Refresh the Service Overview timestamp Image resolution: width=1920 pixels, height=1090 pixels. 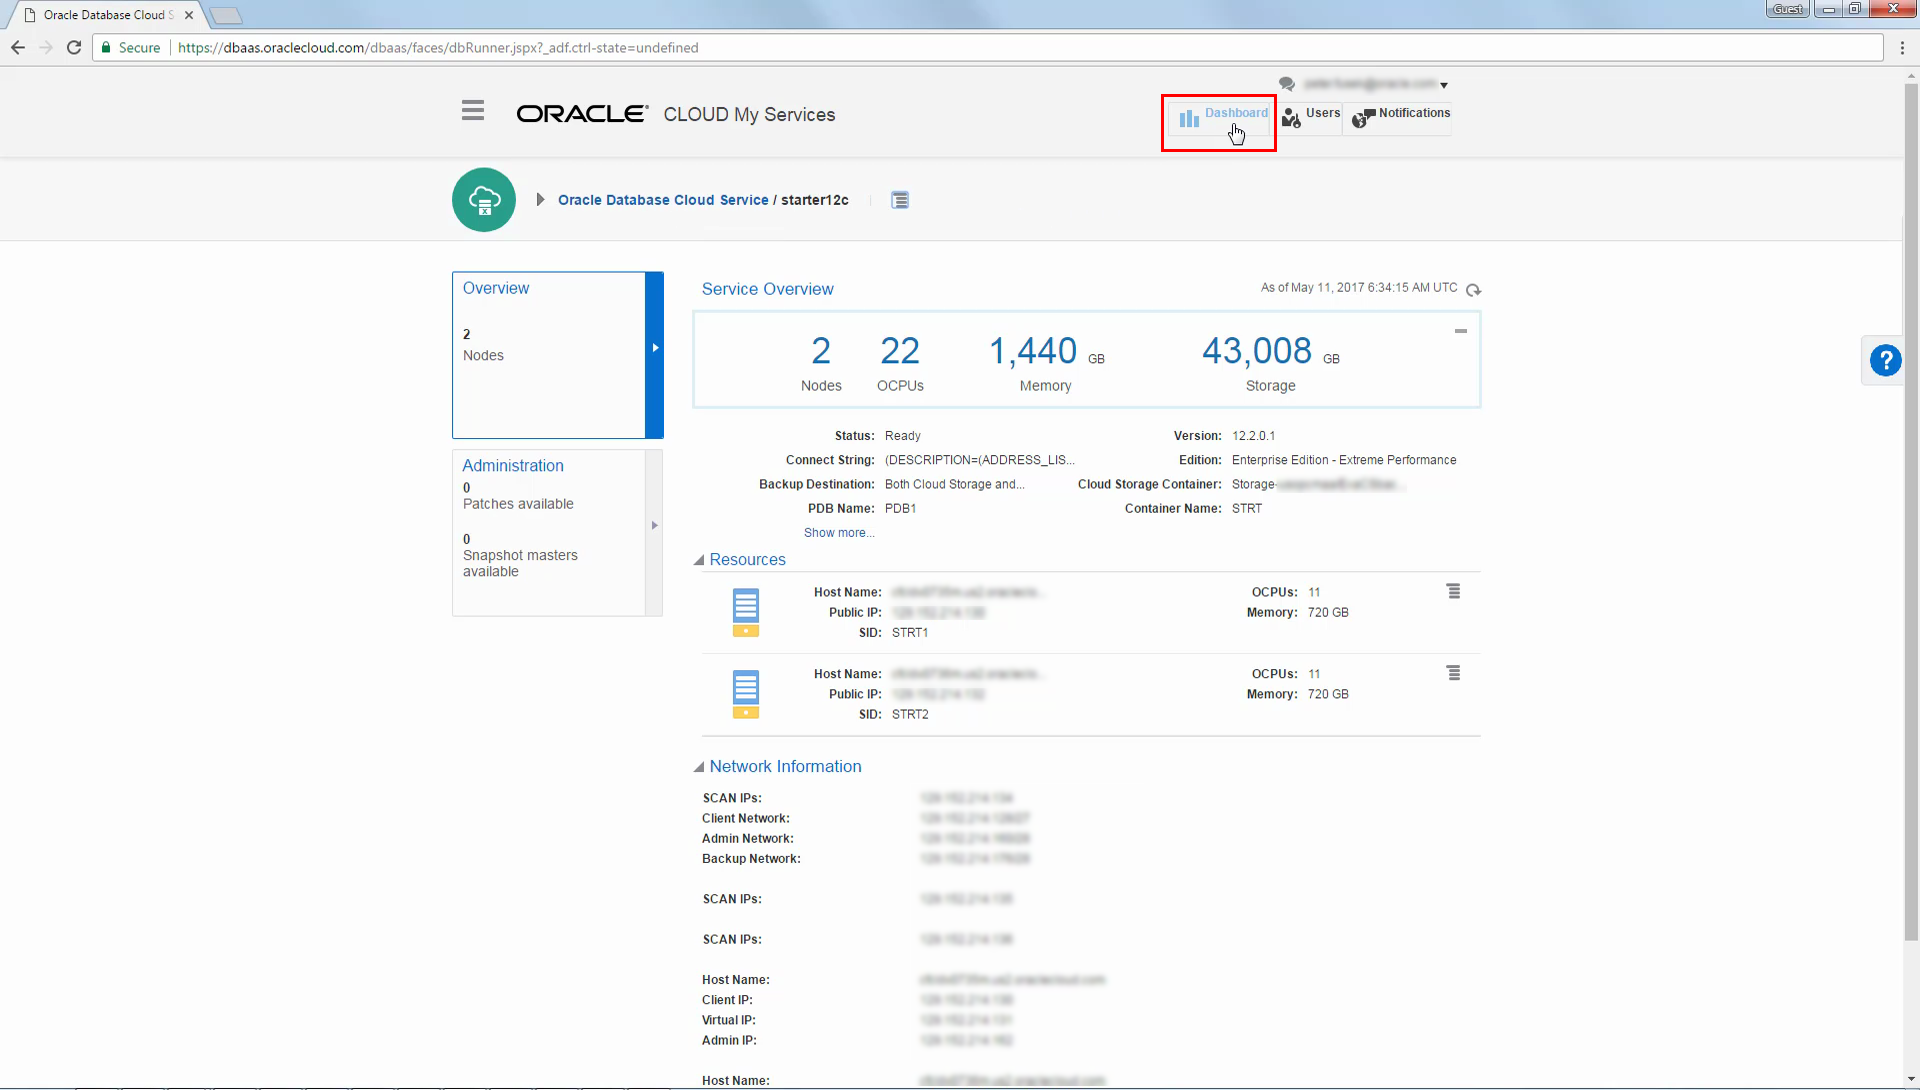(1473, 290)
